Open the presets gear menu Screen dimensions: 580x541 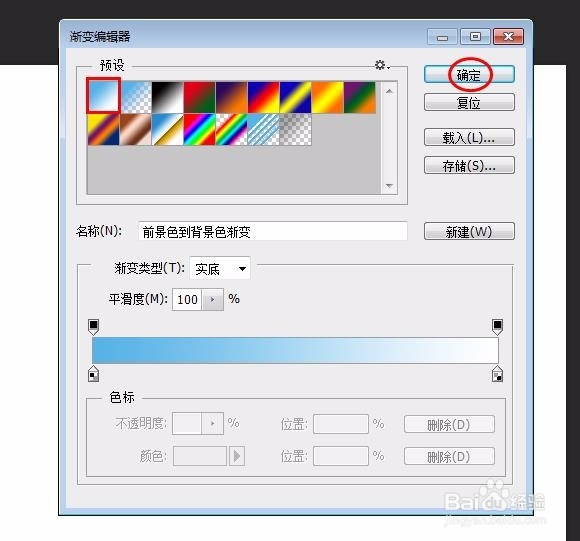(x=381, y=65)
